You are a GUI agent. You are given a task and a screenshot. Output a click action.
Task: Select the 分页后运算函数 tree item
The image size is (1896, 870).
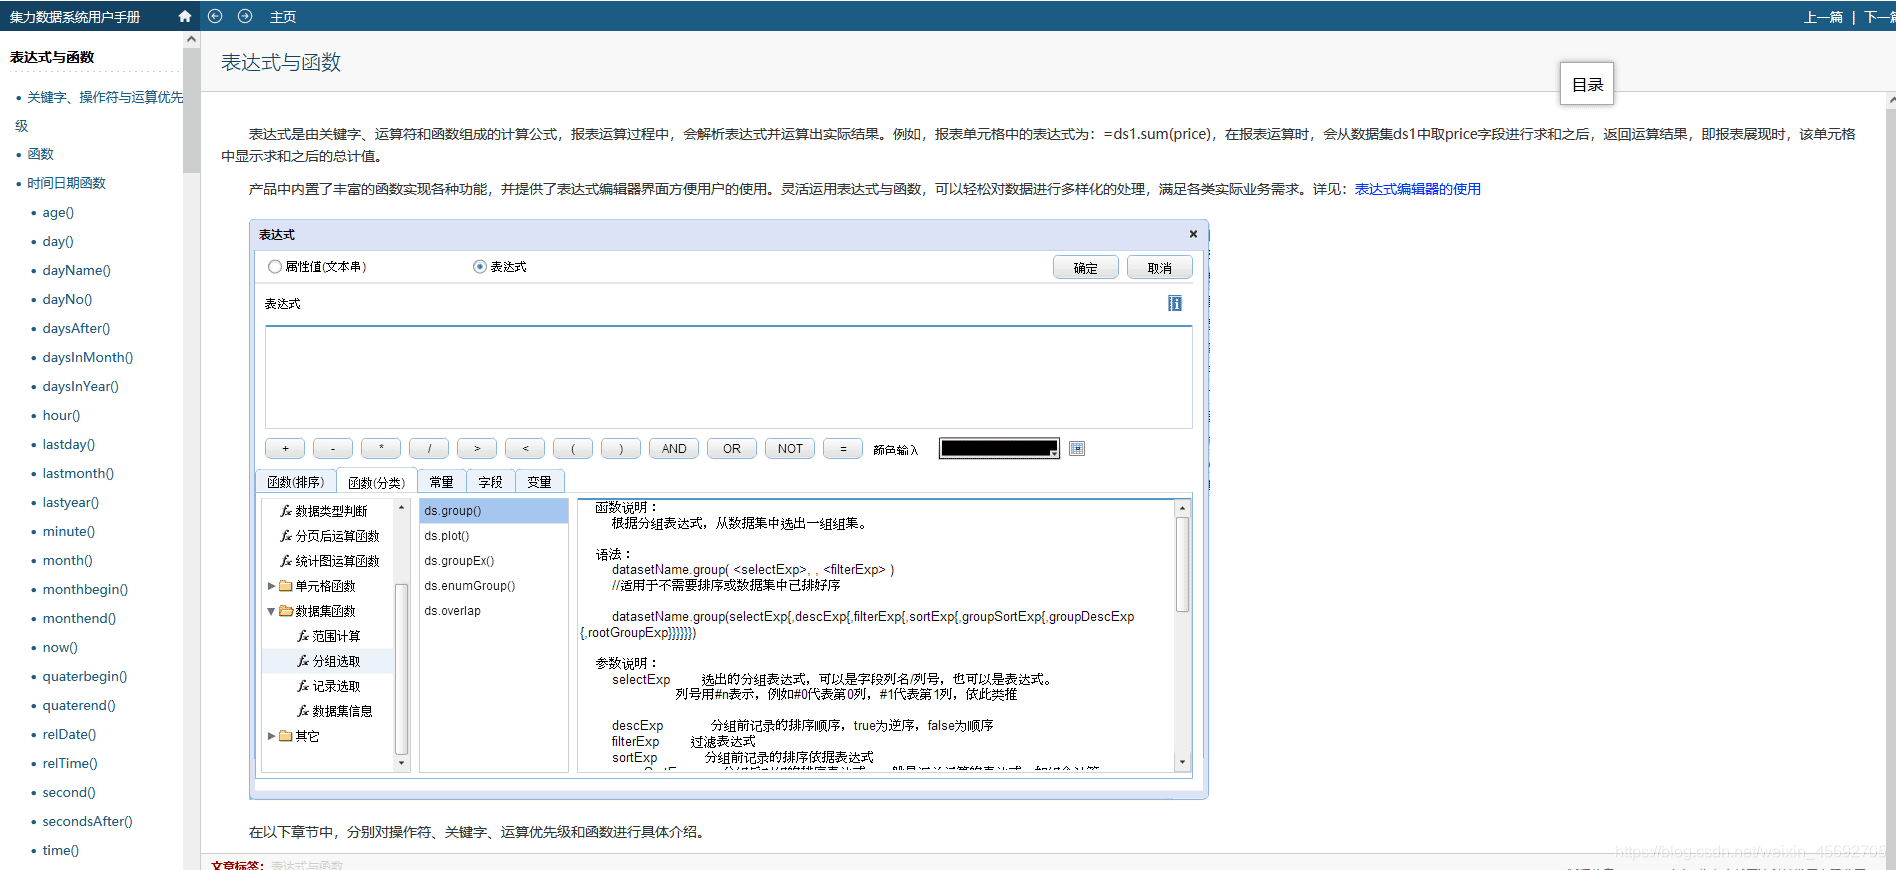pos(337,536)
